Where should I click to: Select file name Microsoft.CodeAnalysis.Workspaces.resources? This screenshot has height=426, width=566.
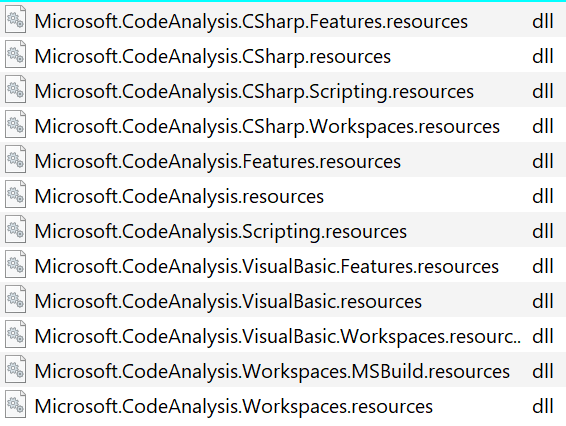coord(234,407)
